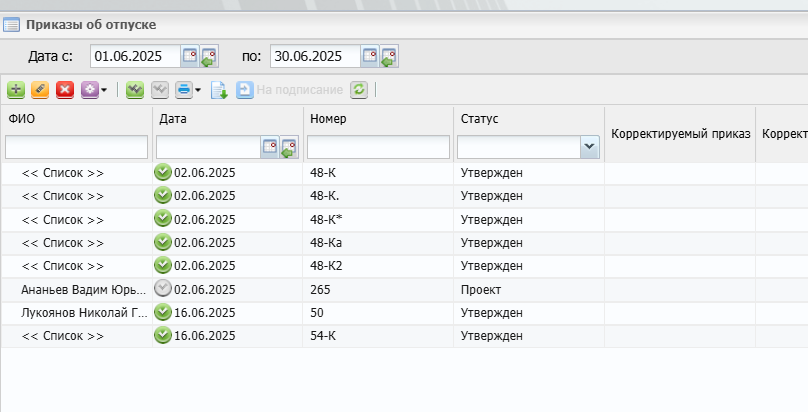
Task: Open calendar for по date field
Action: click(x=369, y=56)
